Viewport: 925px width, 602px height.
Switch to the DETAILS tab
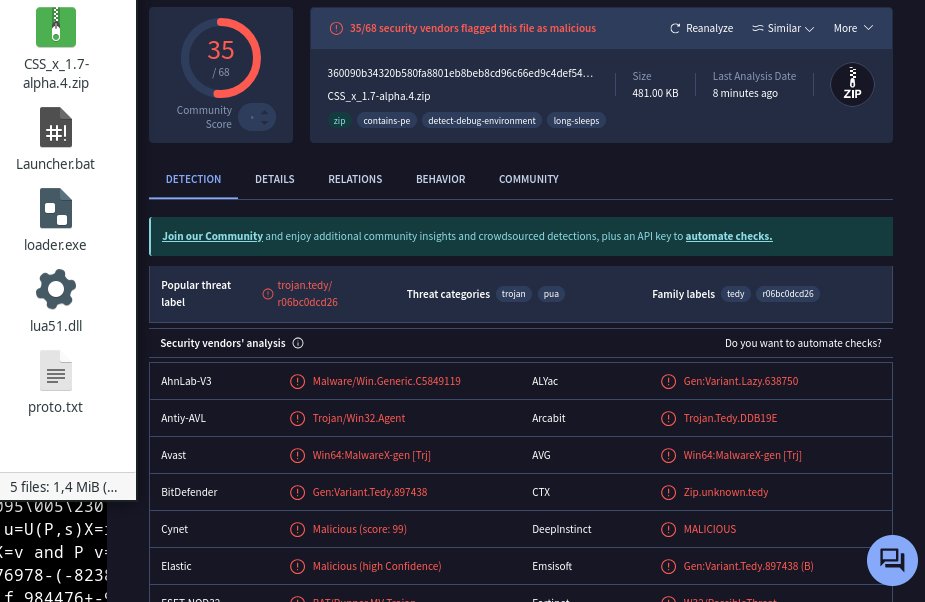point(274,179)
